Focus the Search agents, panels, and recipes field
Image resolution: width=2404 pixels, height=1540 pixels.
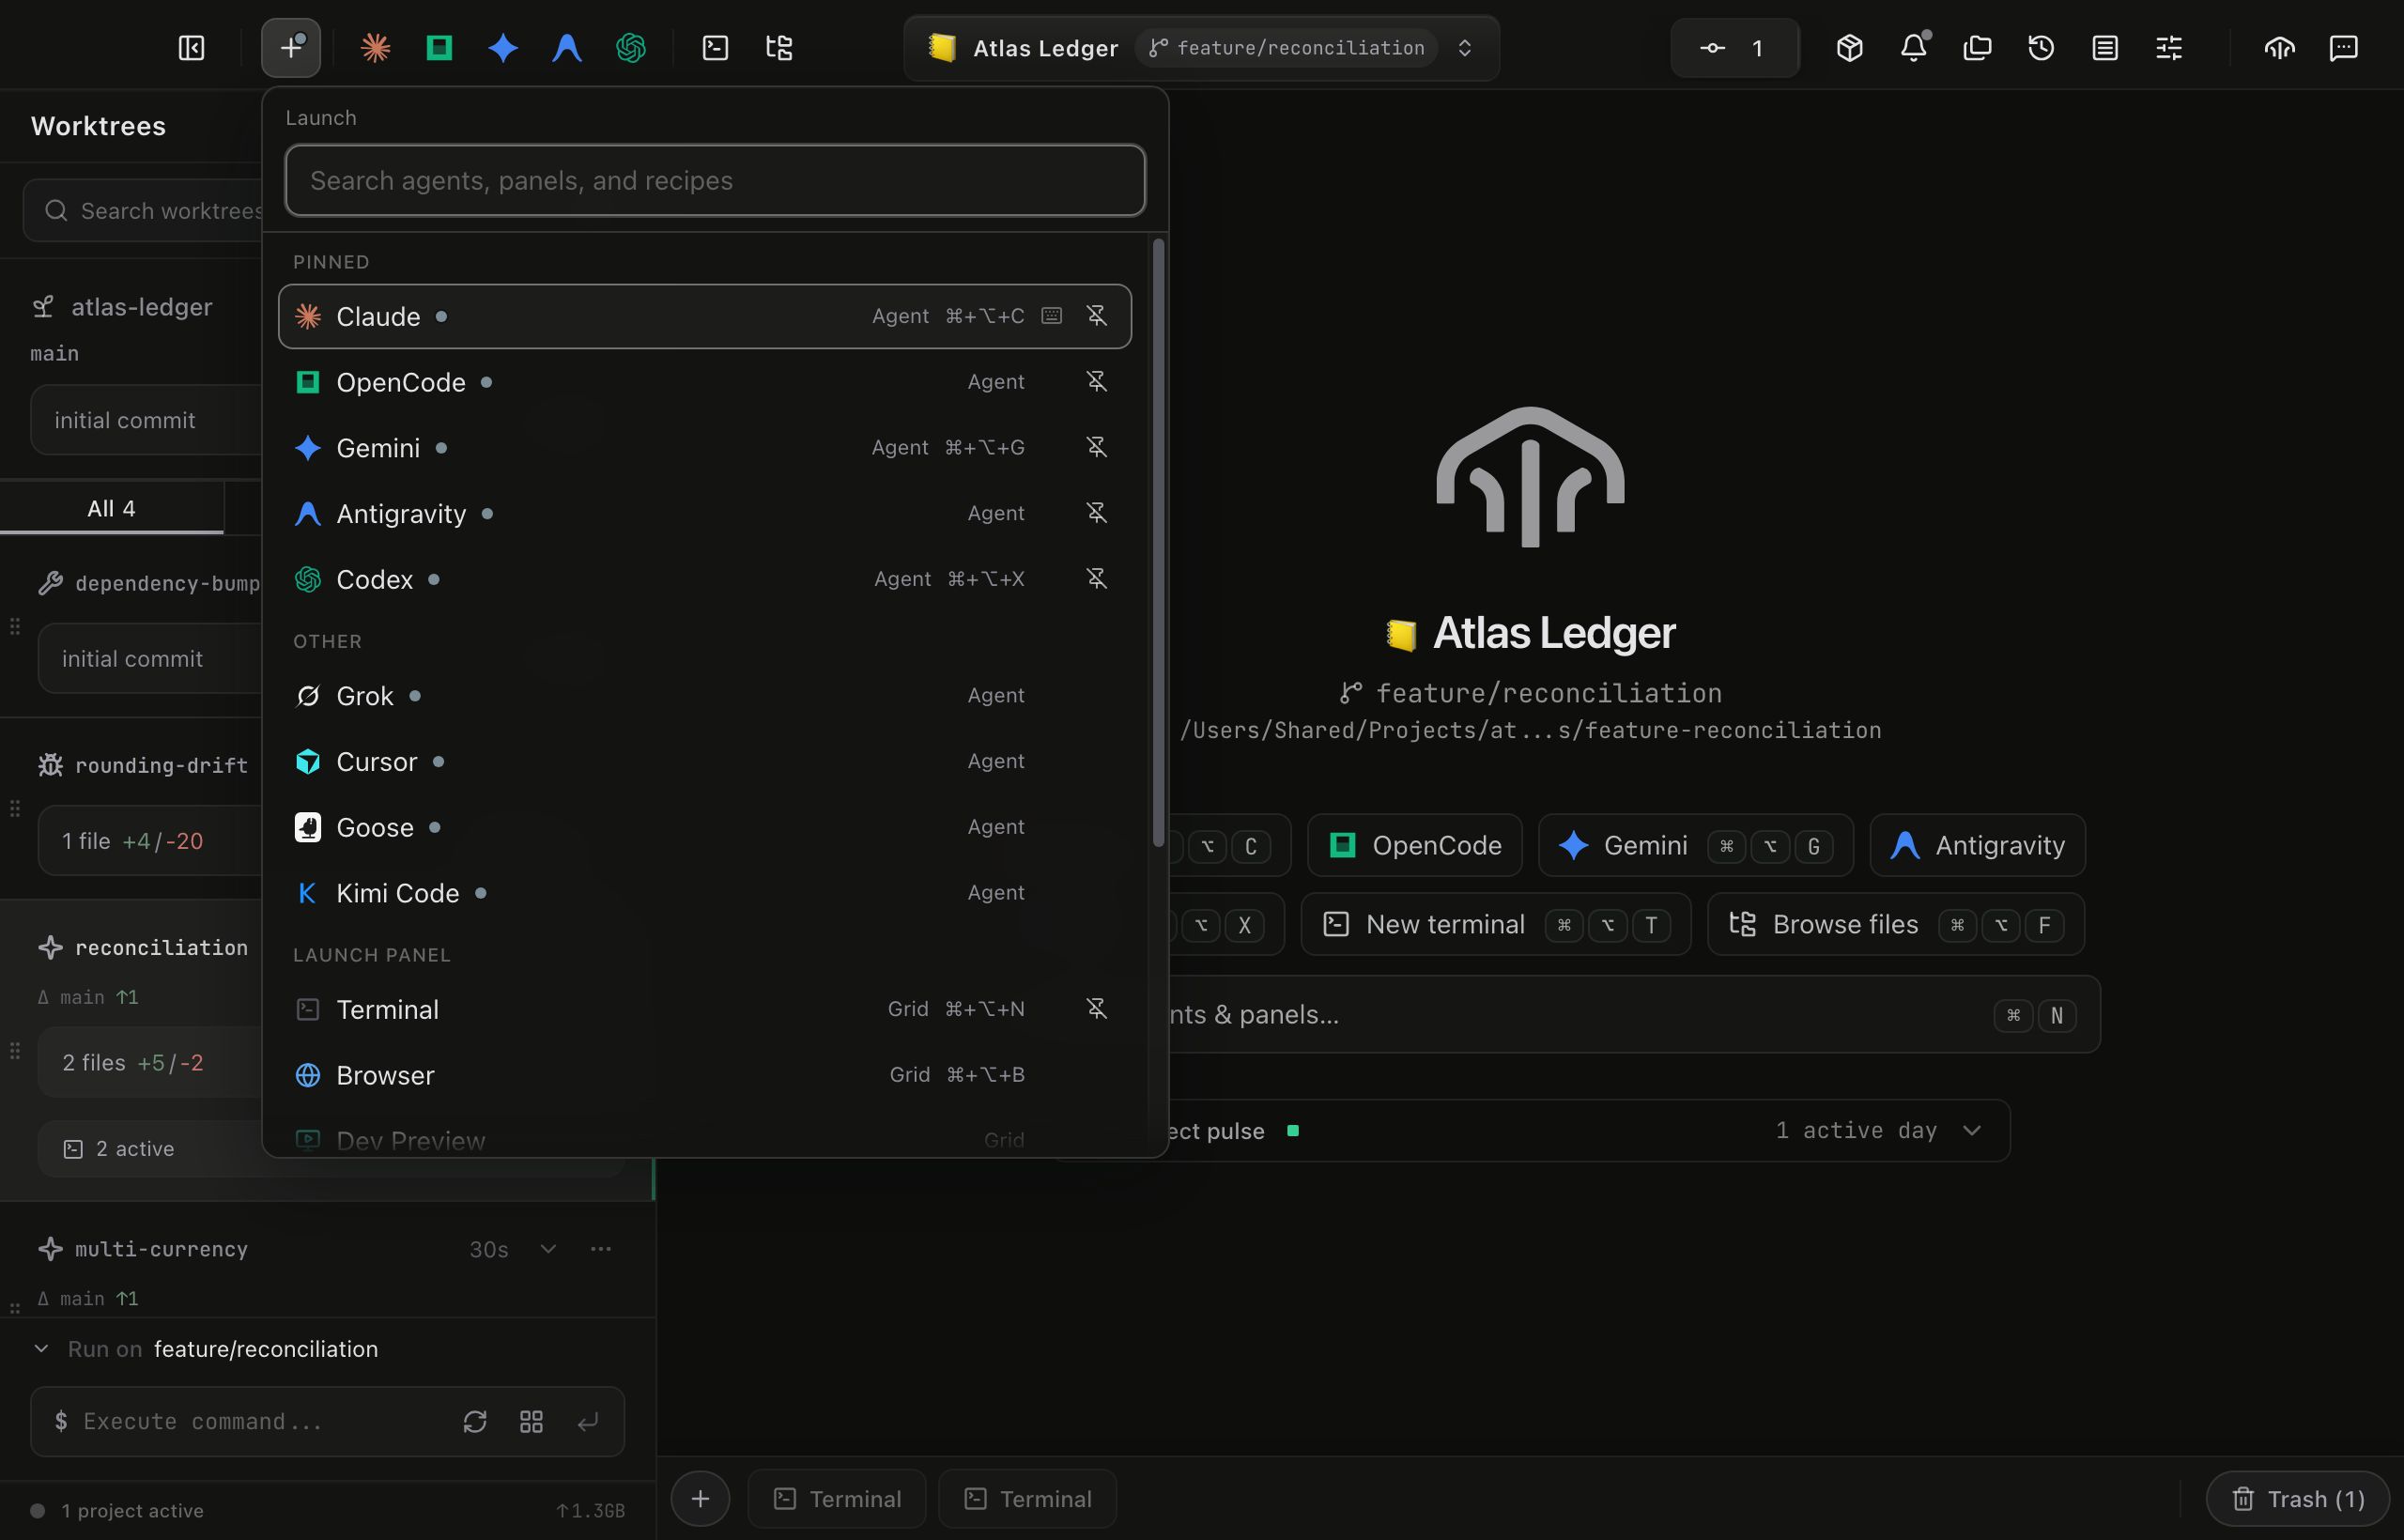click(715, 180)
